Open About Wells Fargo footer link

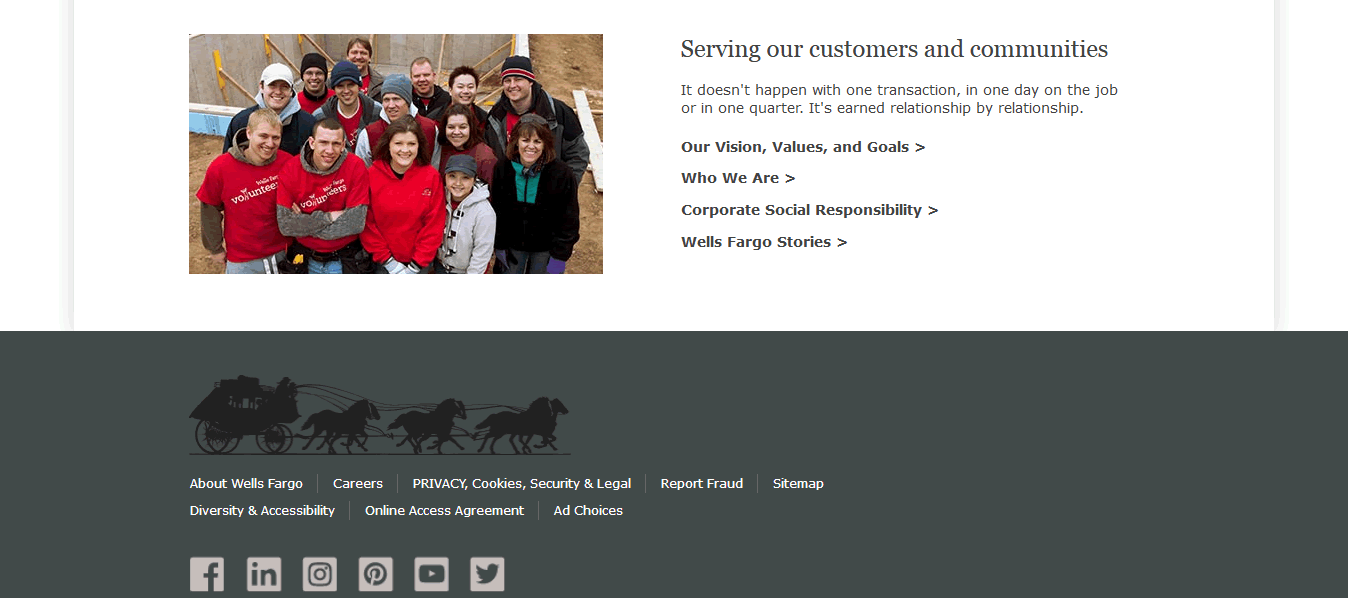tap(246, 484)
